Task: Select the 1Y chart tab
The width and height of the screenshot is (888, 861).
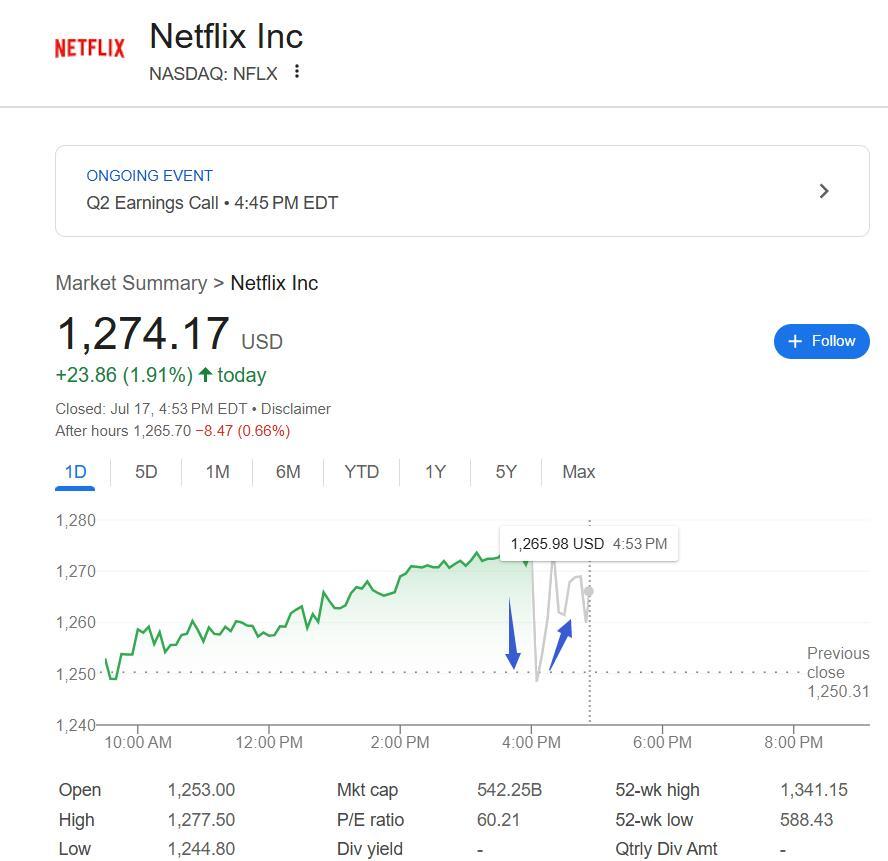Action: coord(435,472)
